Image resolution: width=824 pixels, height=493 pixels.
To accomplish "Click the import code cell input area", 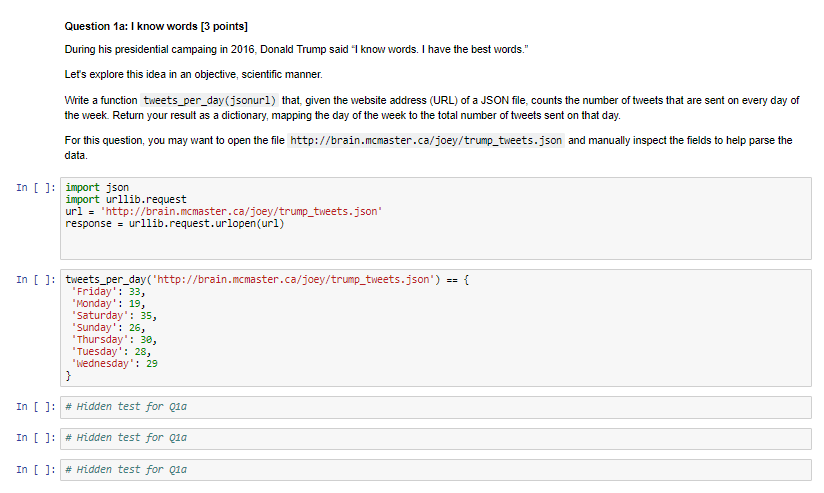I will click(436, 218).
